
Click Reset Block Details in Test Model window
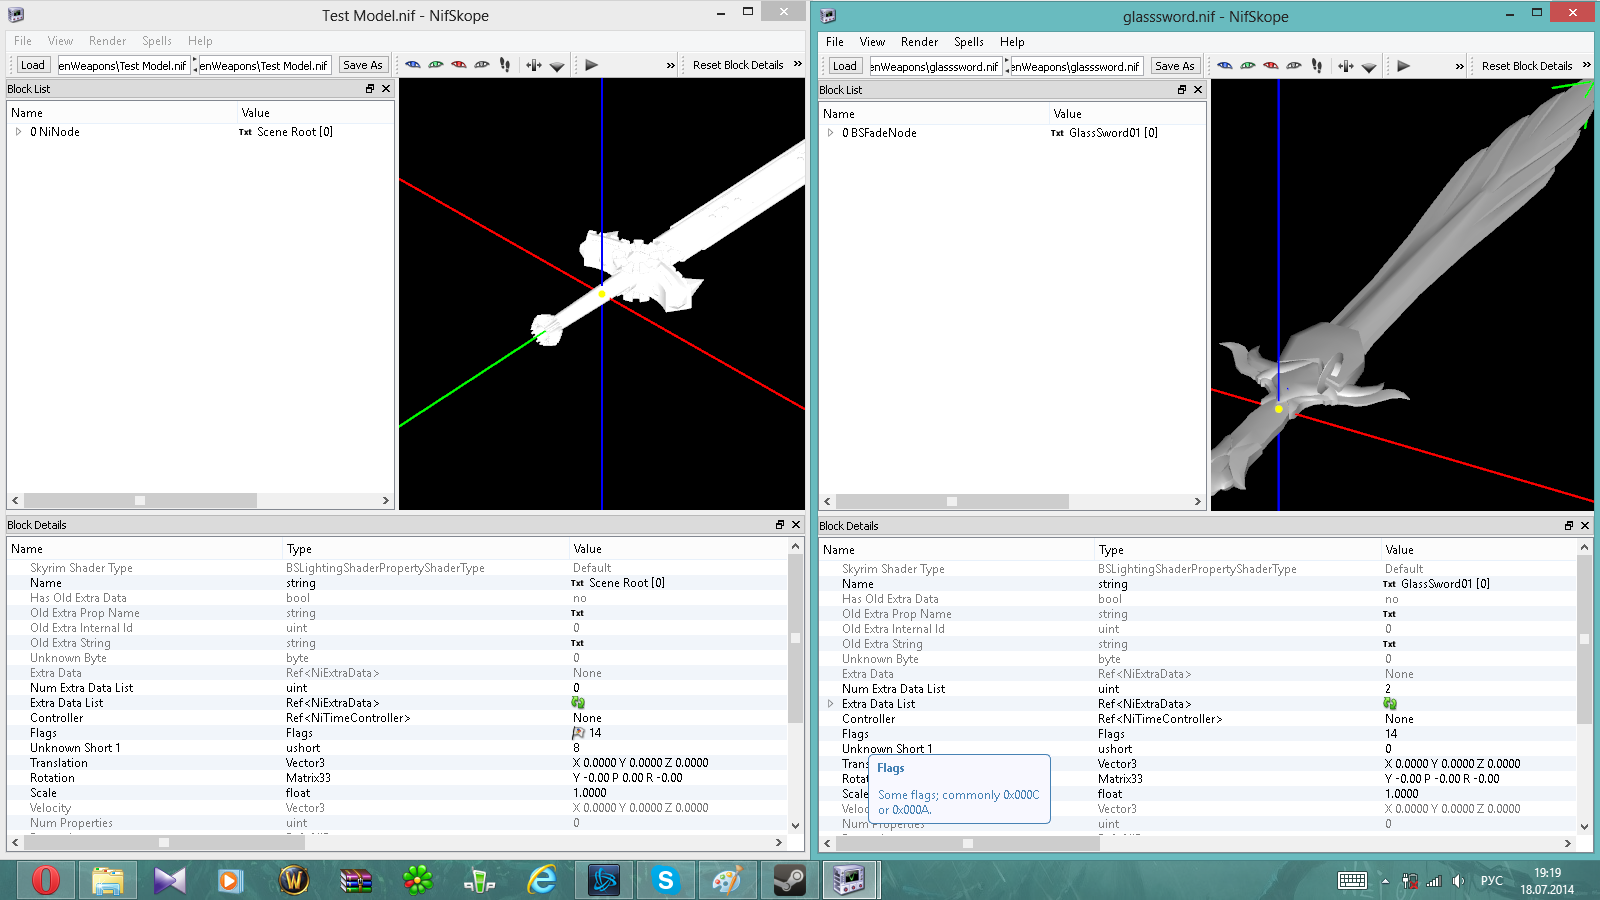738,65
